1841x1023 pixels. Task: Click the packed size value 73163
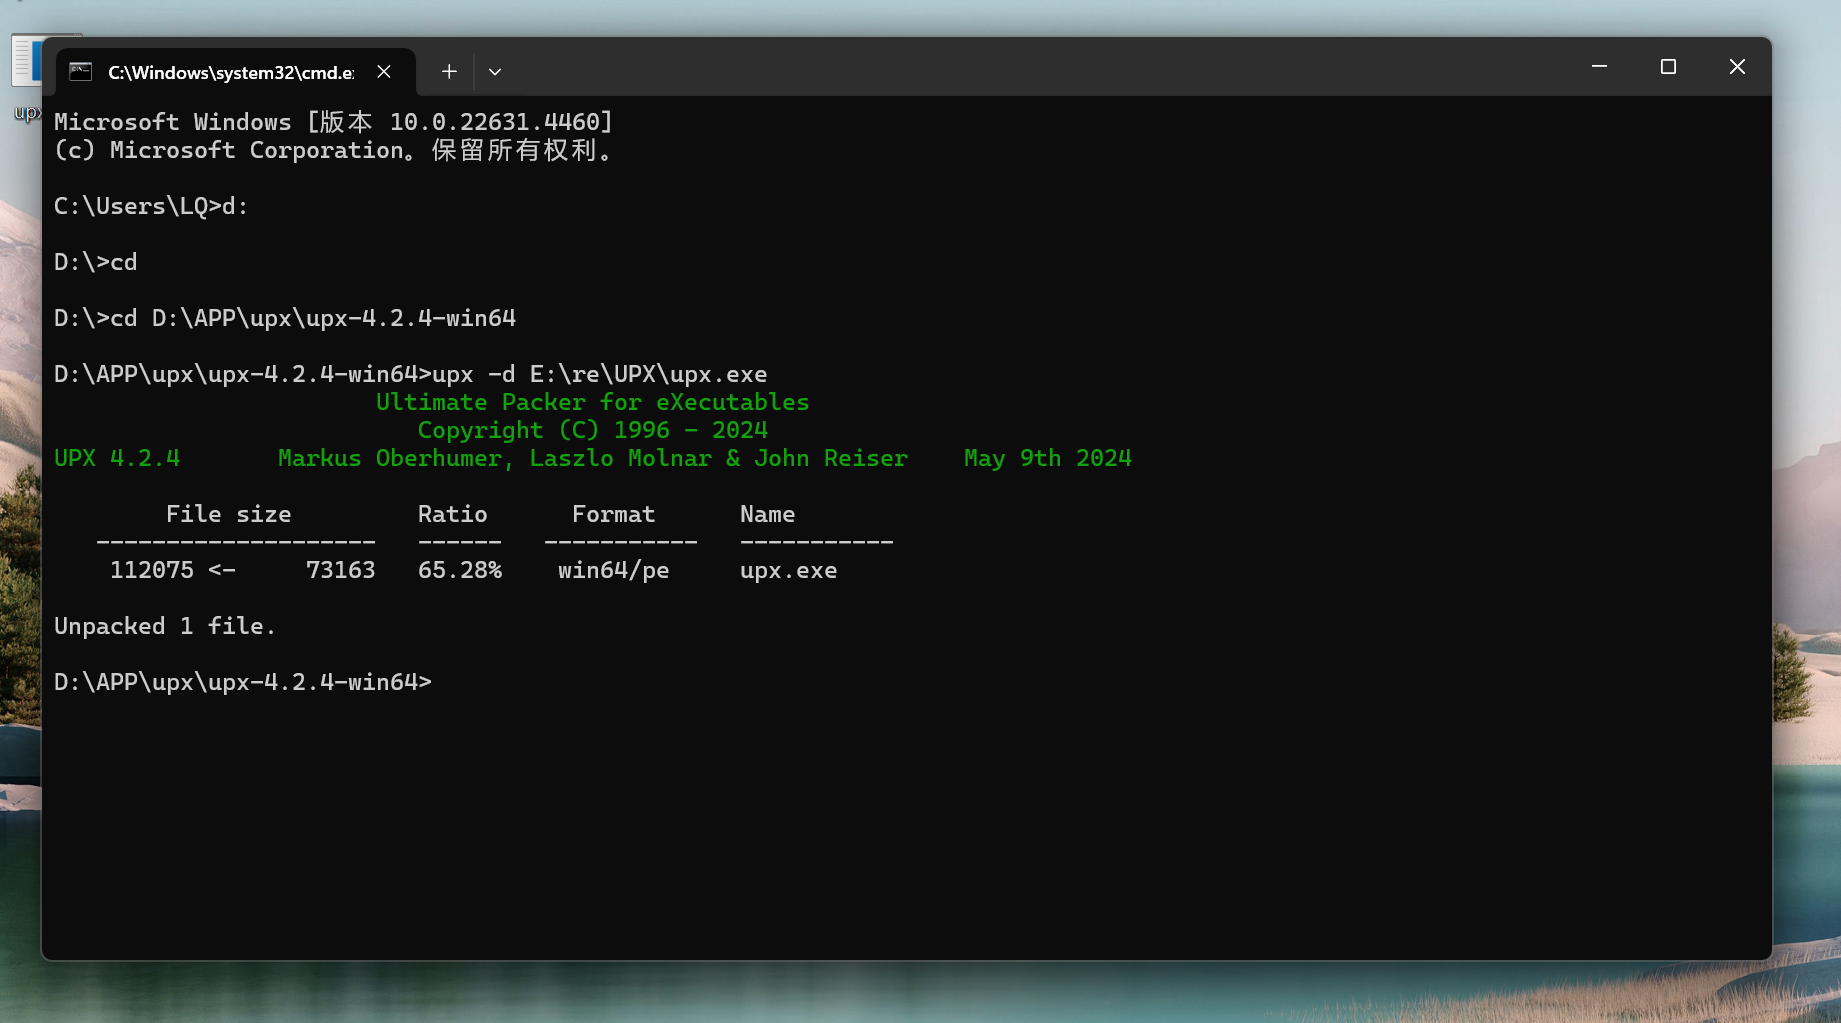(x=341, y=570)
